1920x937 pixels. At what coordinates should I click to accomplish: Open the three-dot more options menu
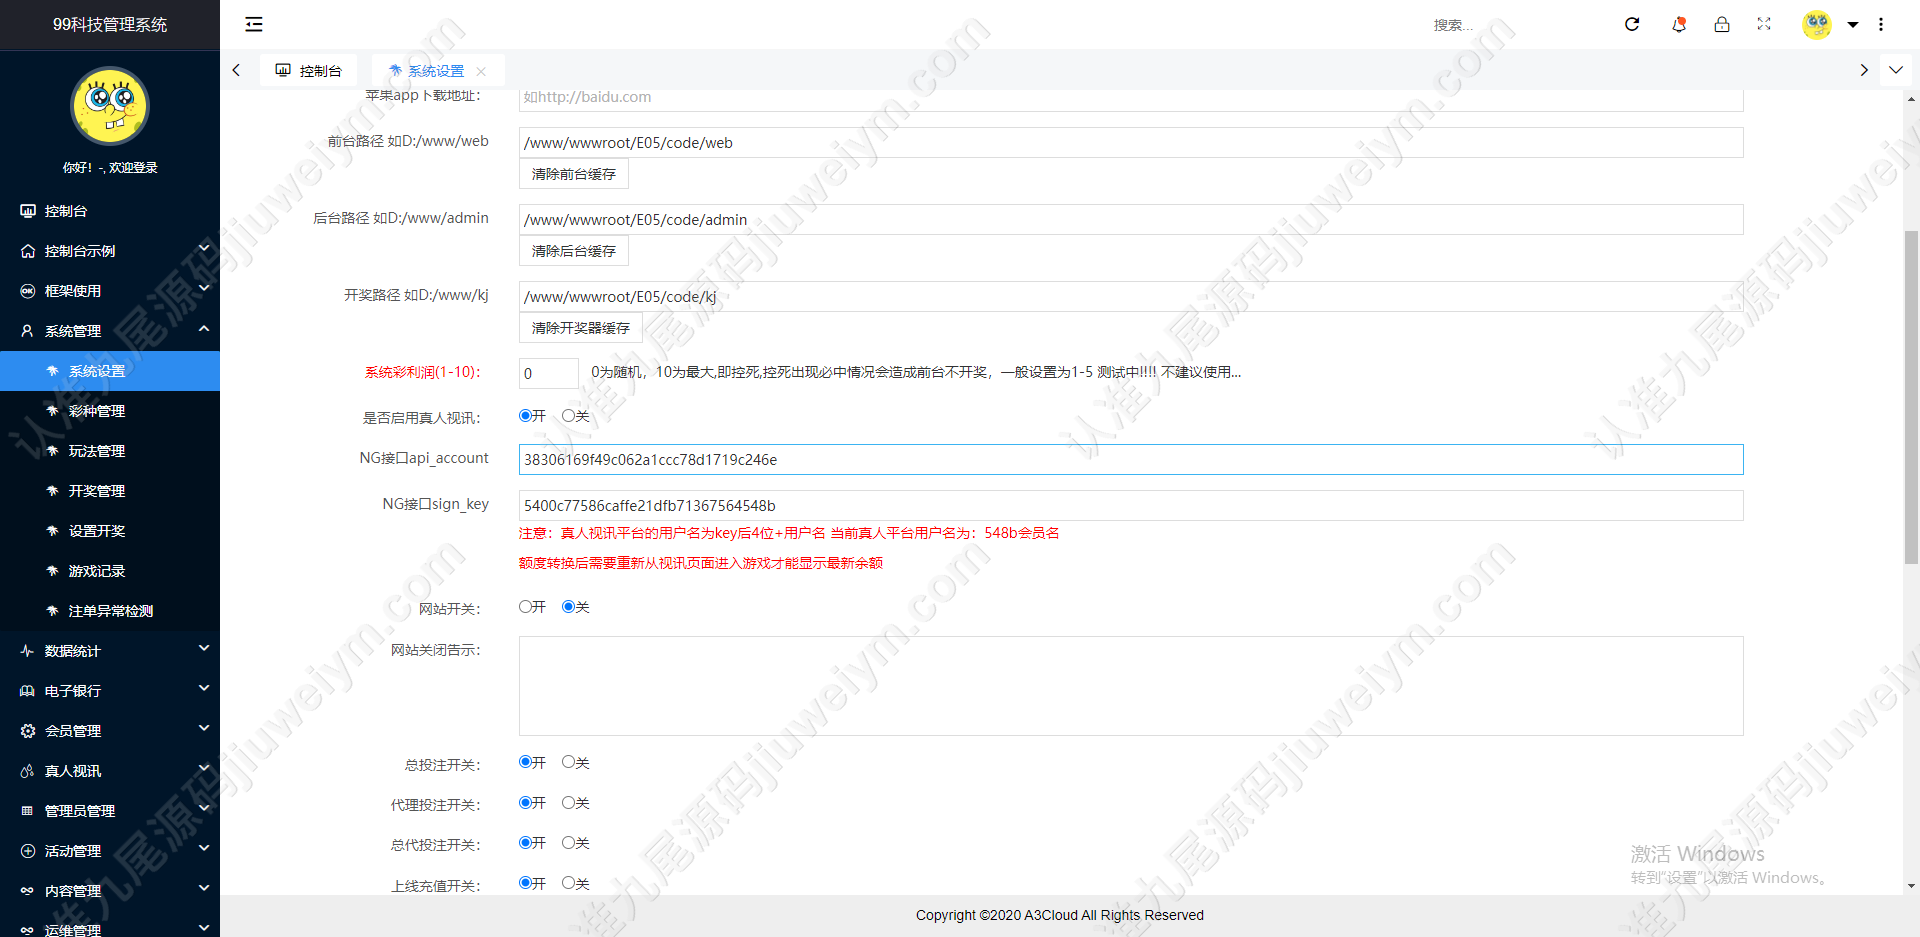click(1881, 24)
